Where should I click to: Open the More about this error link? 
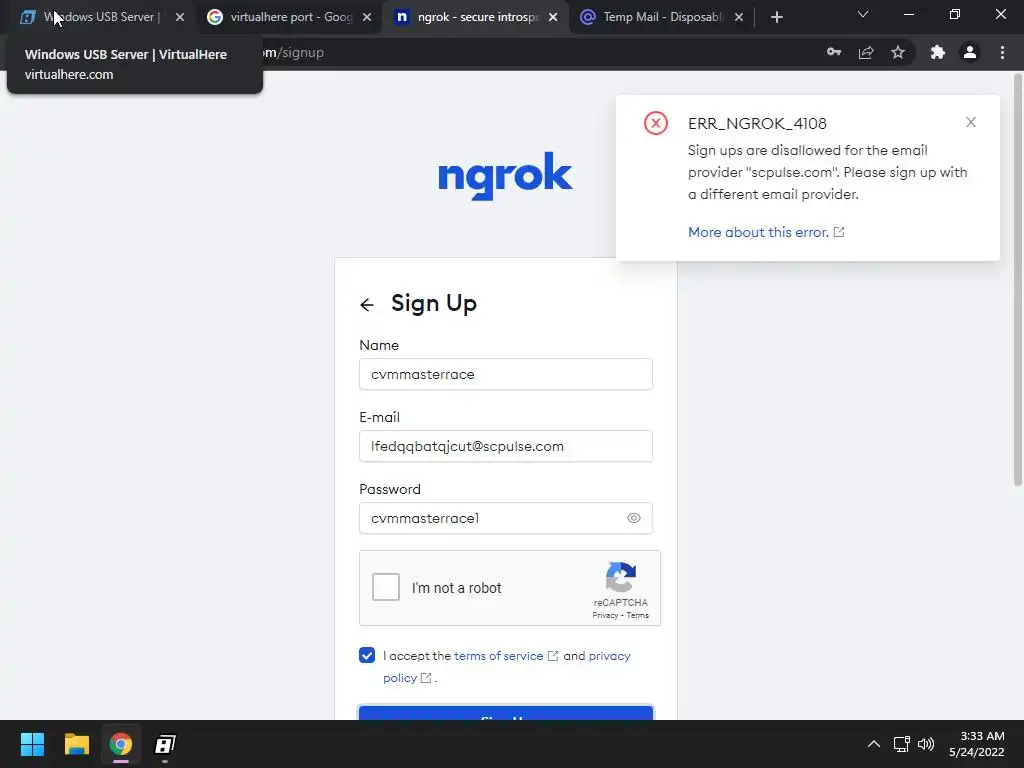click(765, 232)
